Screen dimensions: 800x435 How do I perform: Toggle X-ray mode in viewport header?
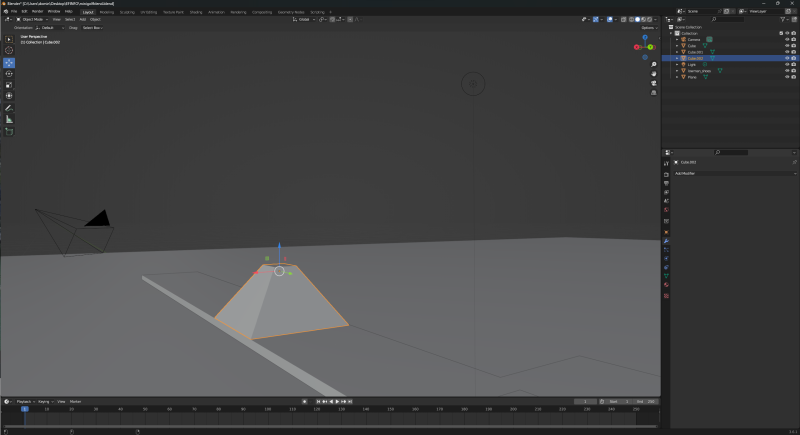pyautogui.click(x=623, y=19)
